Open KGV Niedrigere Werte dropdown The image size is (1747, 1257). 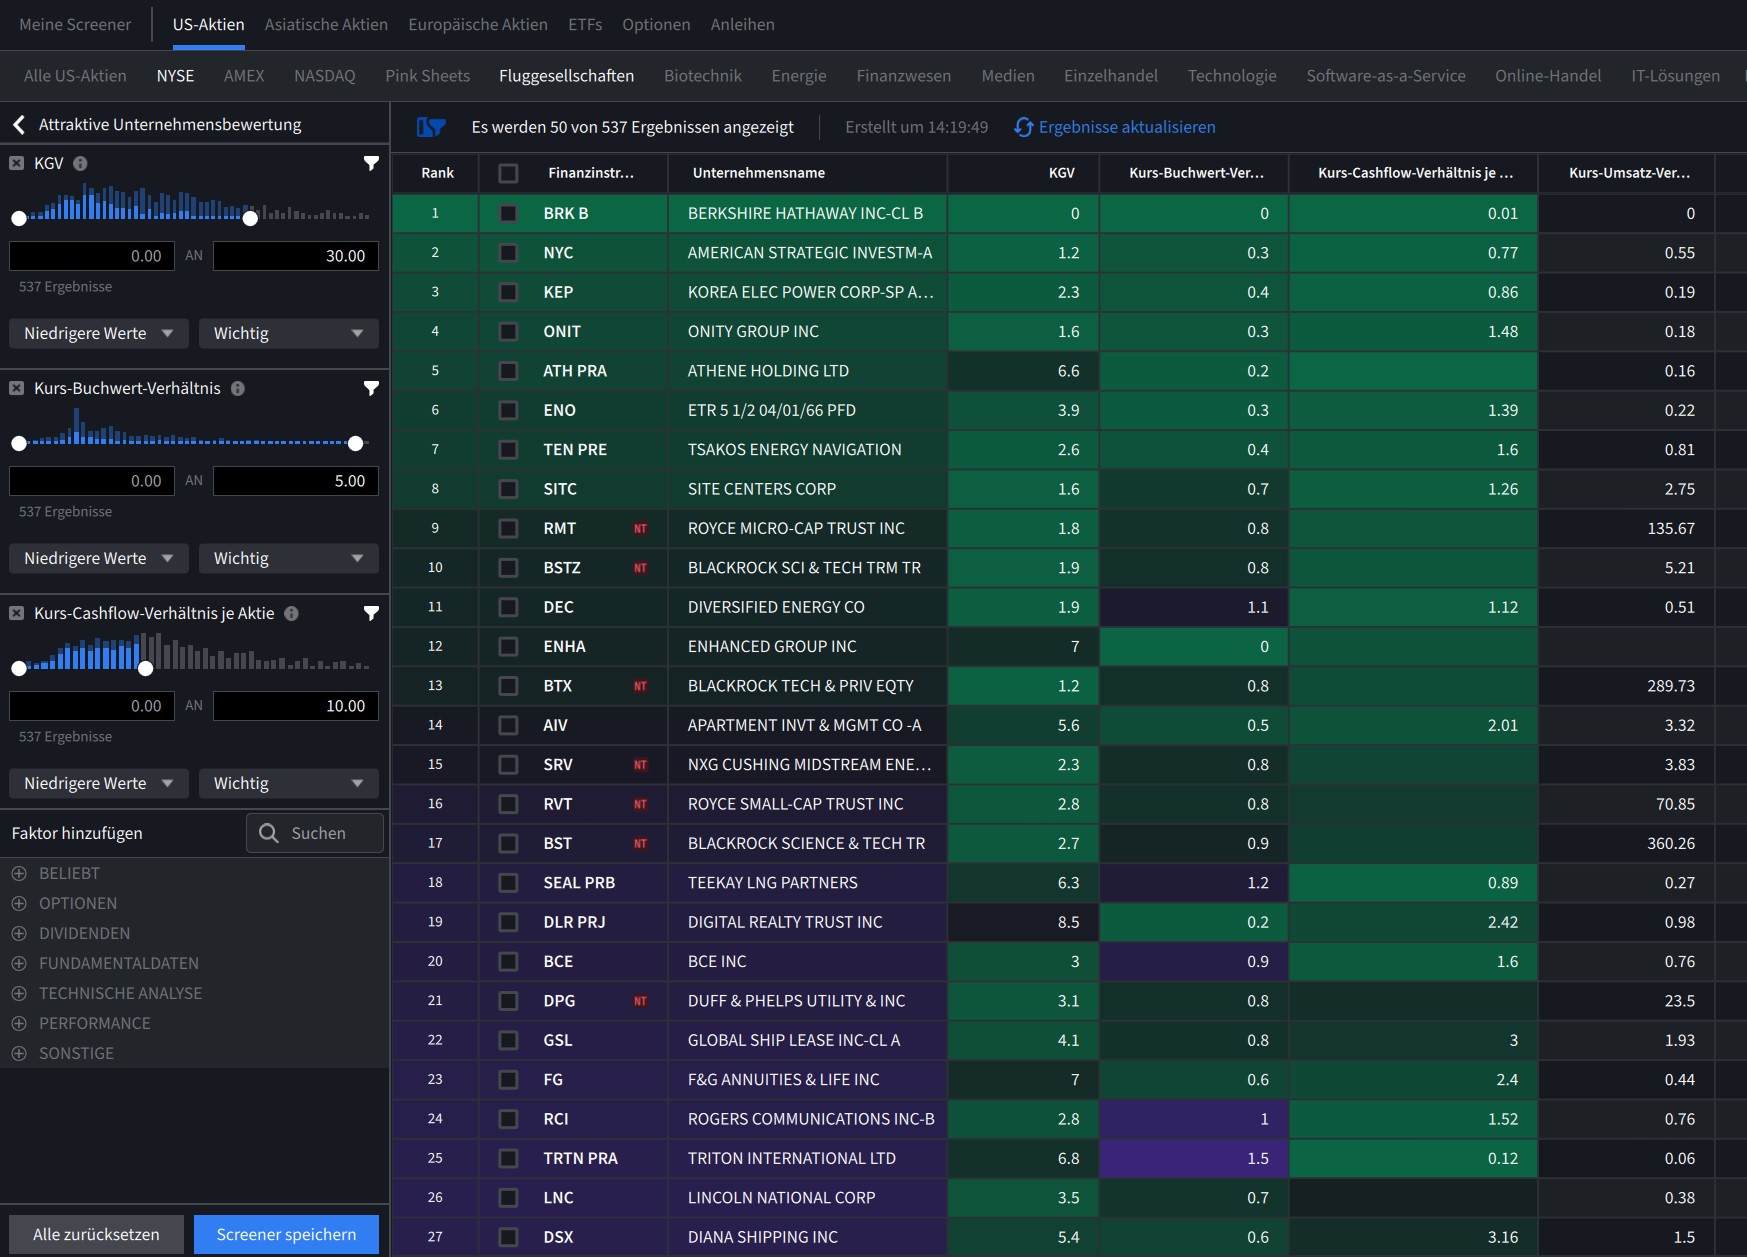[x=98, y=333]
